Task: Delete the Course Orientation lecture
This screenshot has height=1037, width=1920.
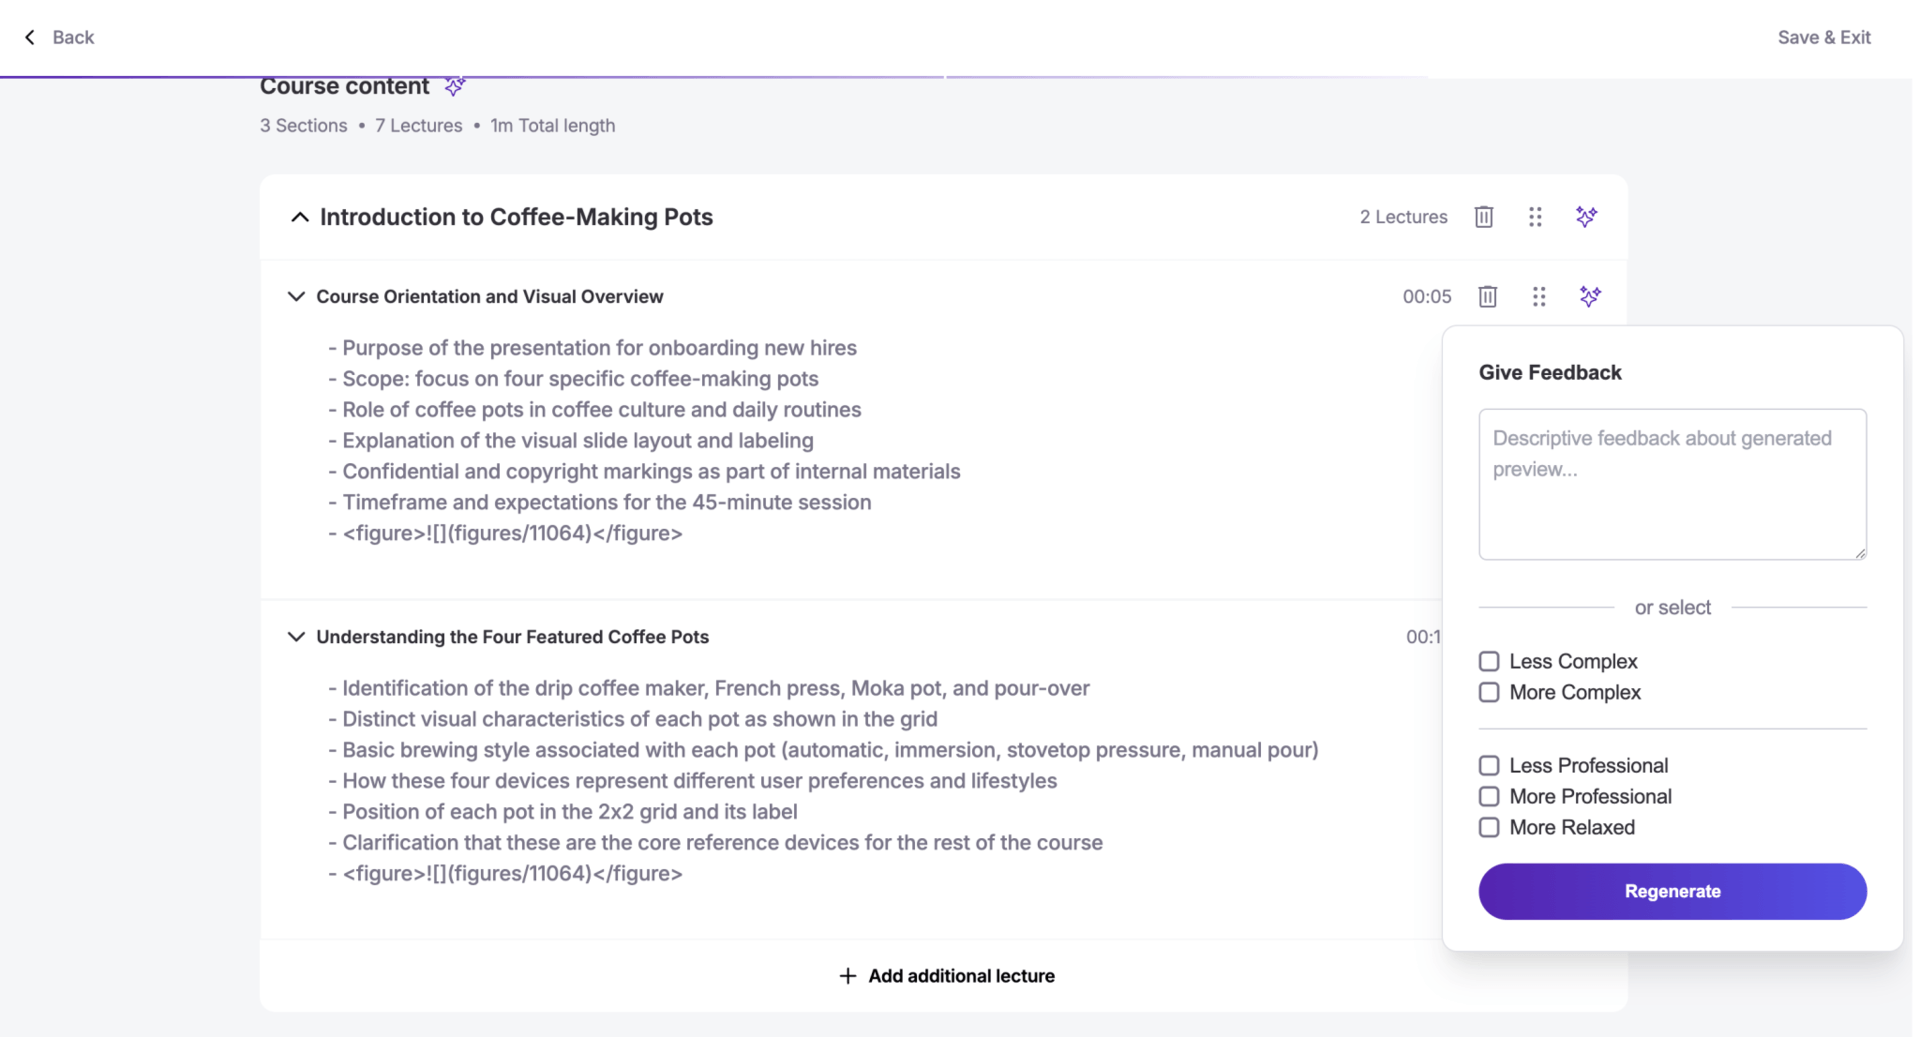Action: click(1487, 296)
